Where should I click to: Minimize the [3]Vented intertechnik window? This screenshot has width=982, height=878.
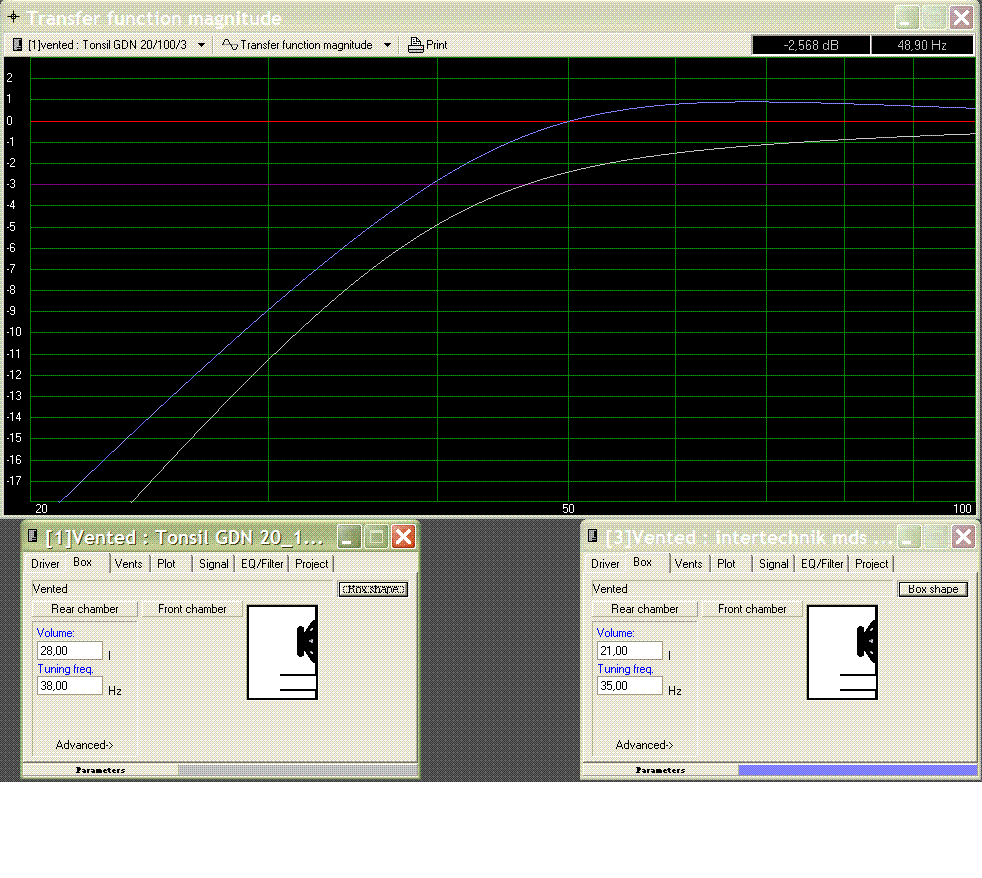[909, 537]
